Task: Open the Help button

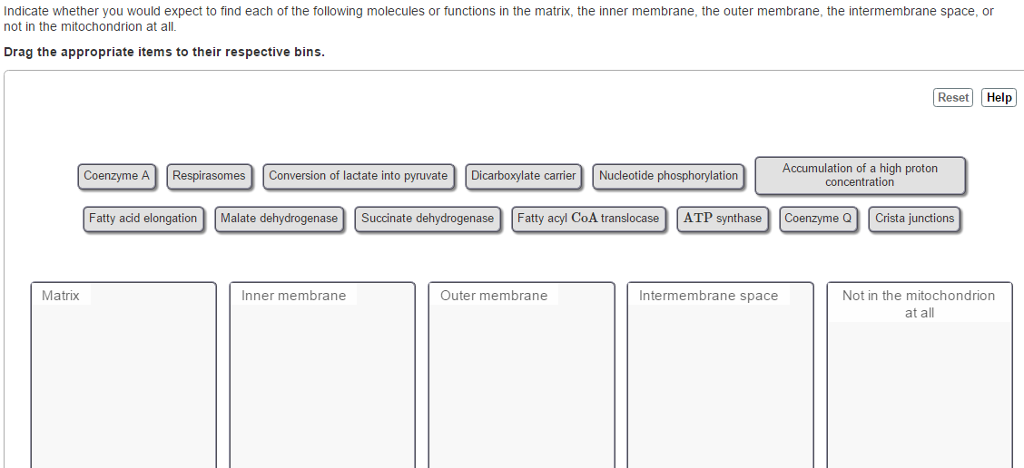Action: click(x=999, y=98)
